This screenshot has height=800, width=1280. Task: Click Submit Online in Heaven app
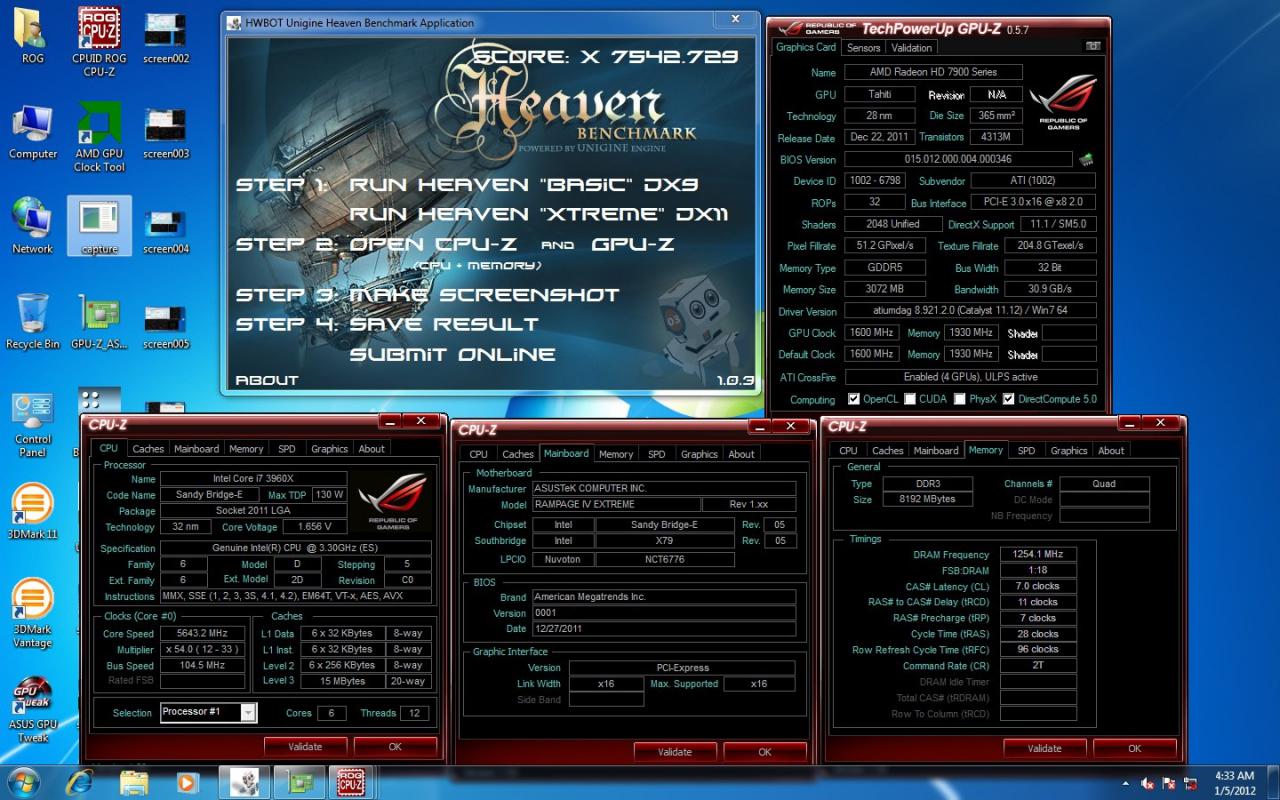[x=452, y=354]
